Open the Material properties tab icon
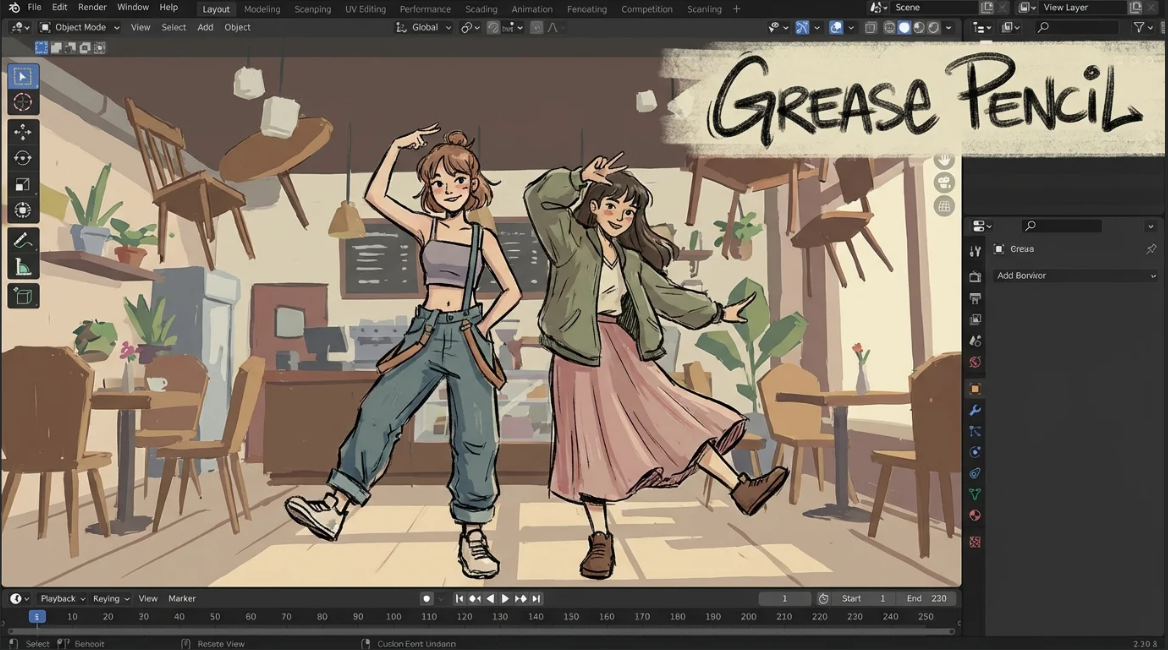 975,515
